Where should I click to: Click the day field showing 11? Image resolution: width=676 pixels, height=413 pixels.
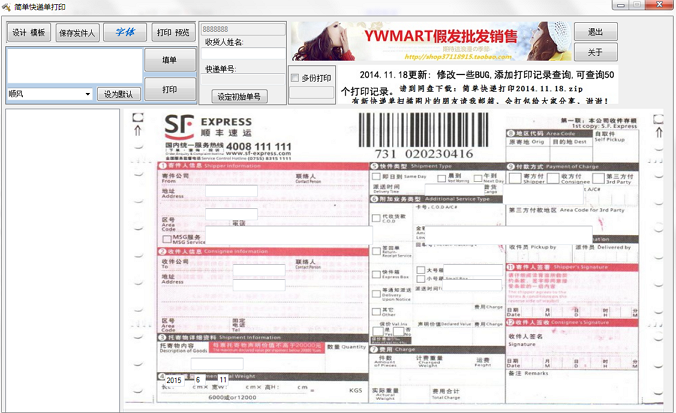pos(223,380)
